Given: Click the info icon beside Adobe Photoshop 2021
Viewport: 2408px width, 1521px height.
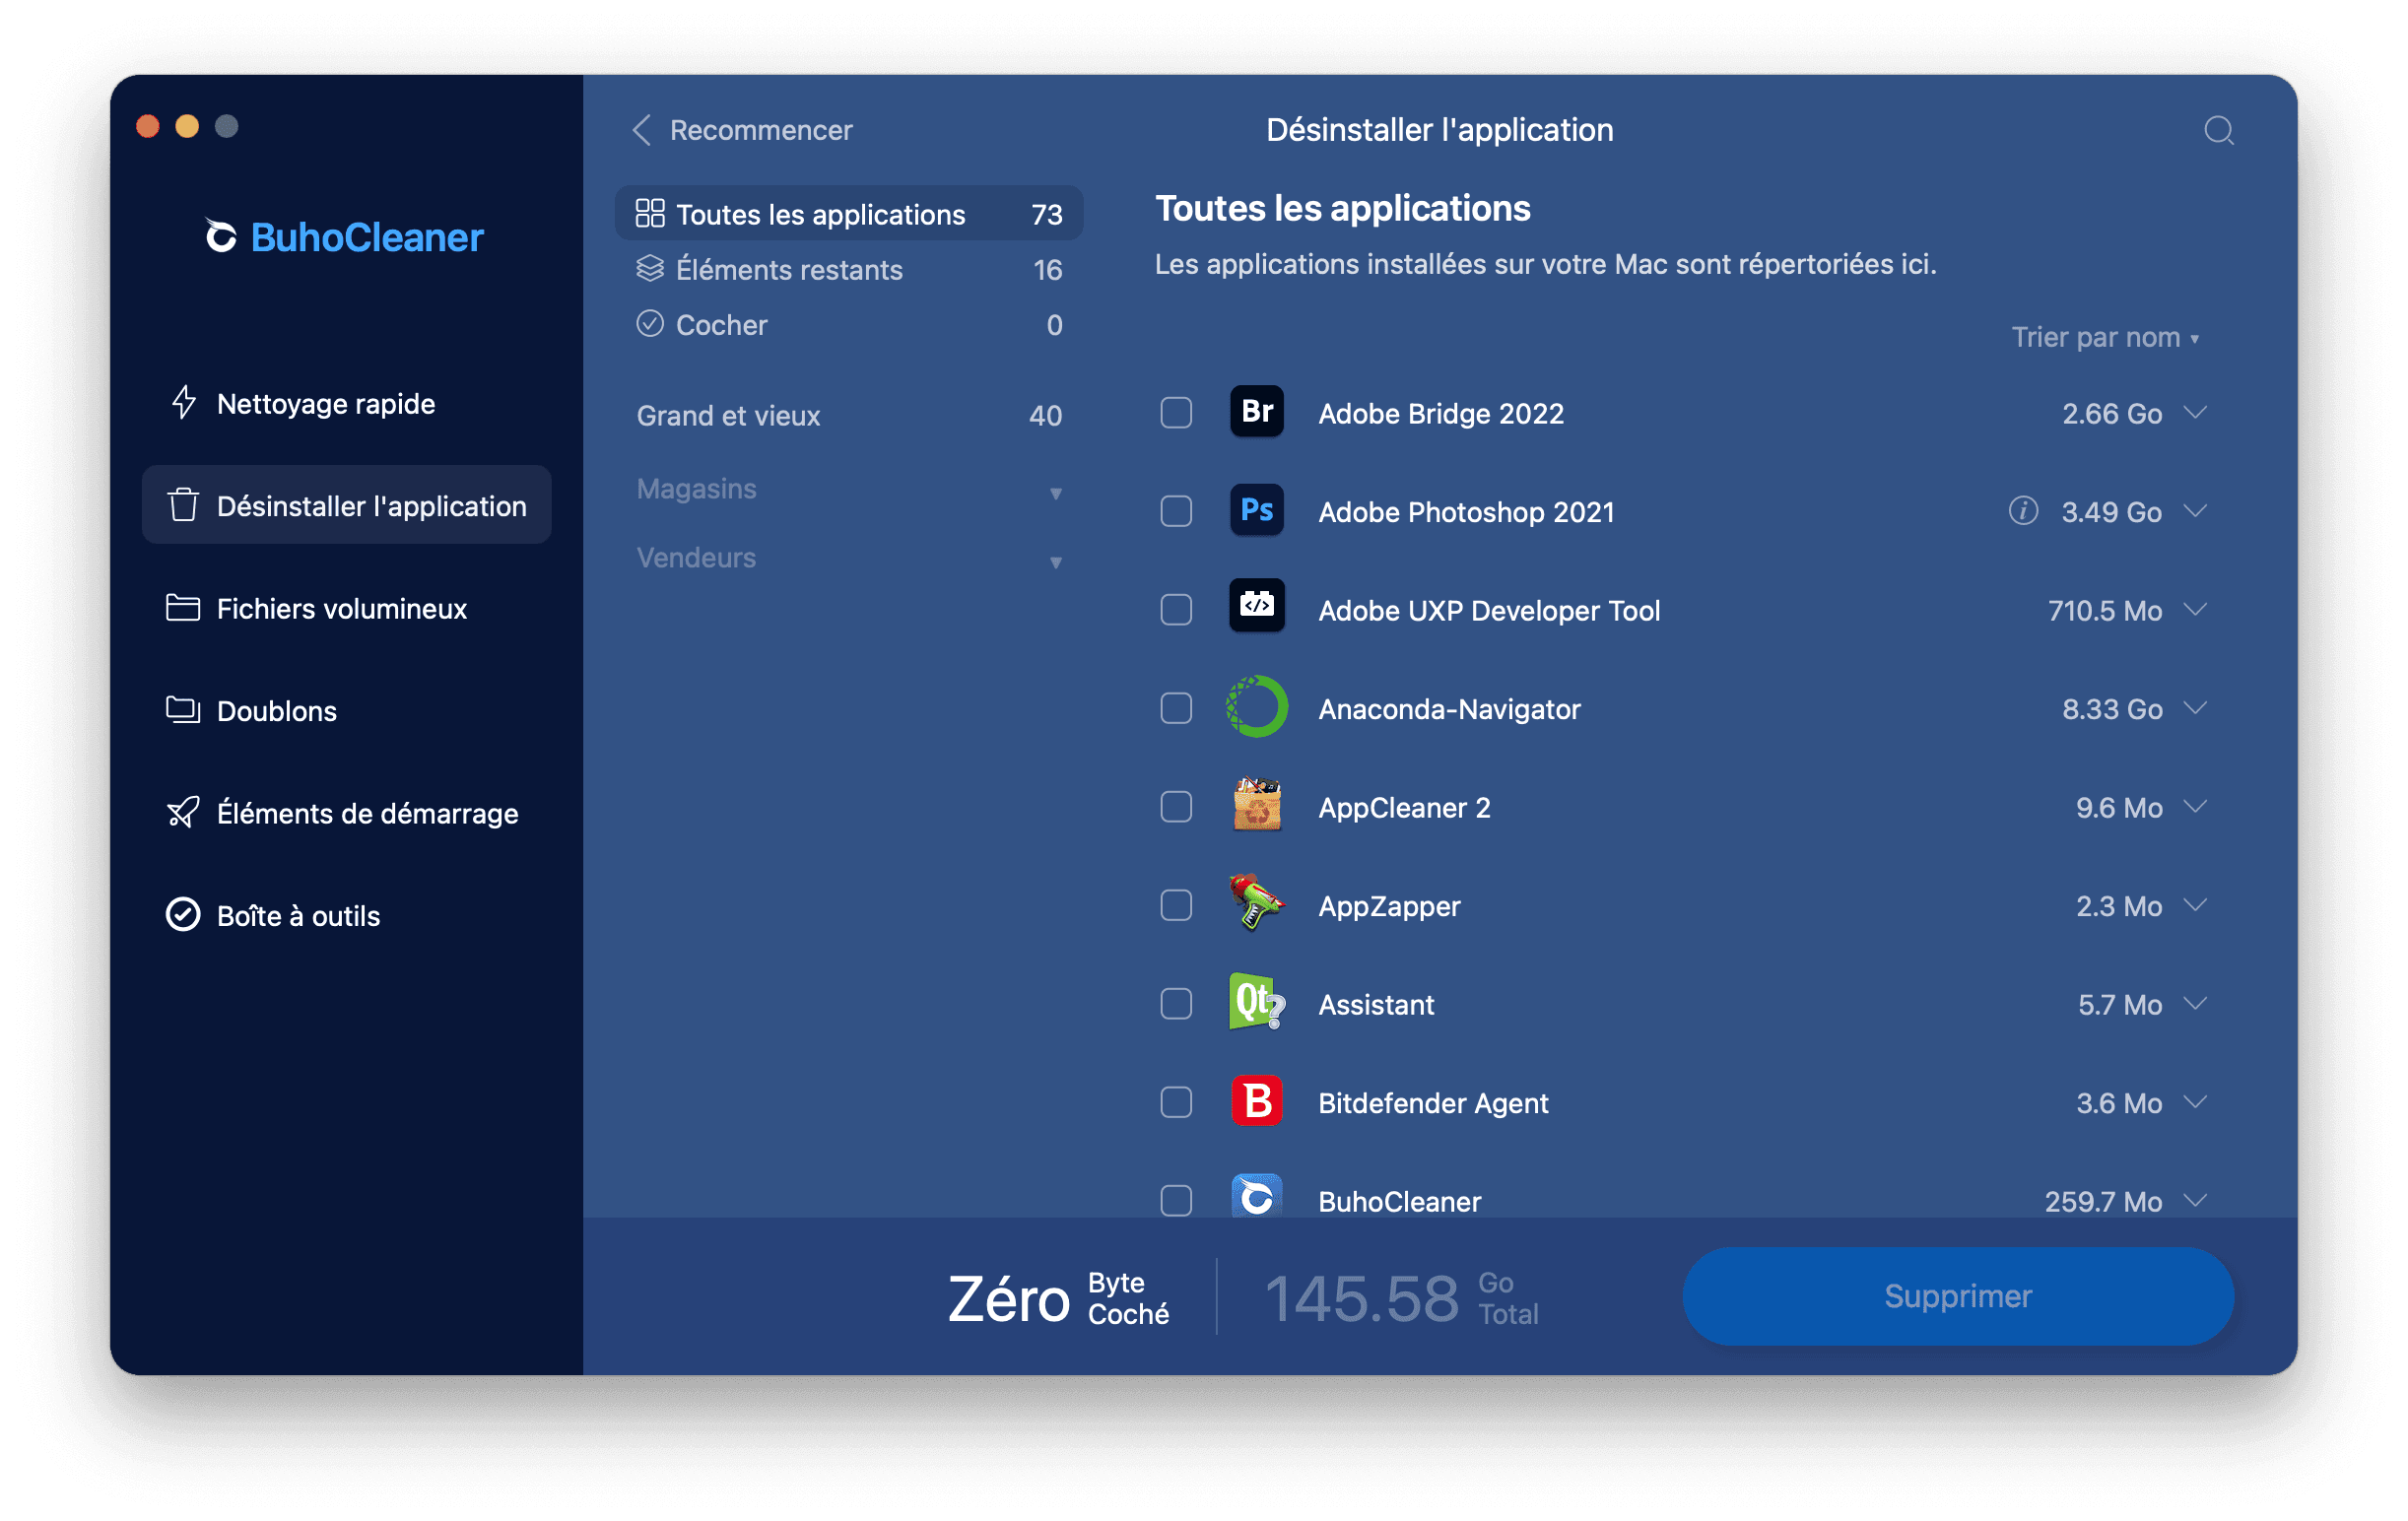Looking at the screenshot, I should tap(2022, 511).
